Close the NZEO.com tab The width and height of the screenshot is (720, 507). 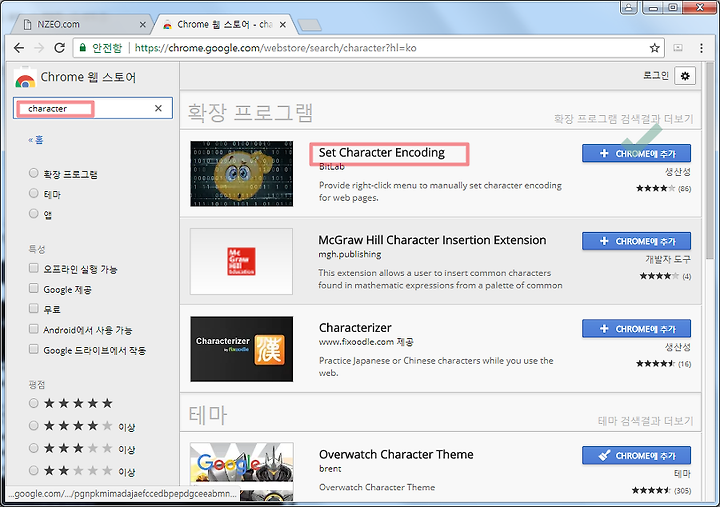click(x=143, y=25)
